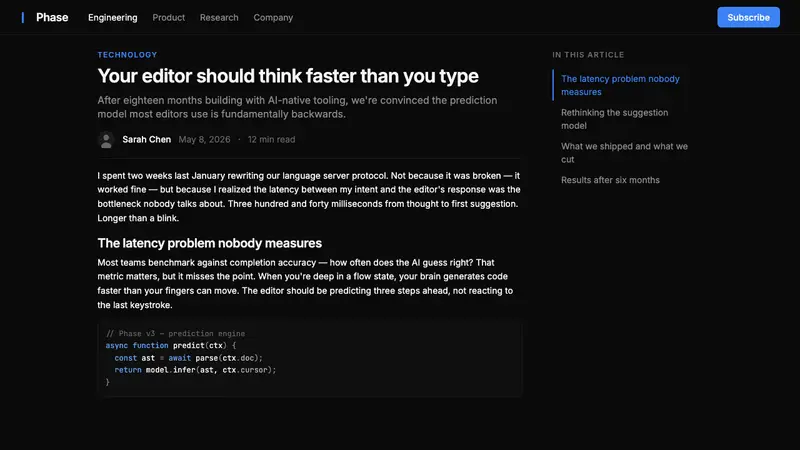800x450 pixels.
Task: Click the 'return model.infer(ast, ctx.cursor);' code line
Action: pyautogui.click(x=195, y=370)
